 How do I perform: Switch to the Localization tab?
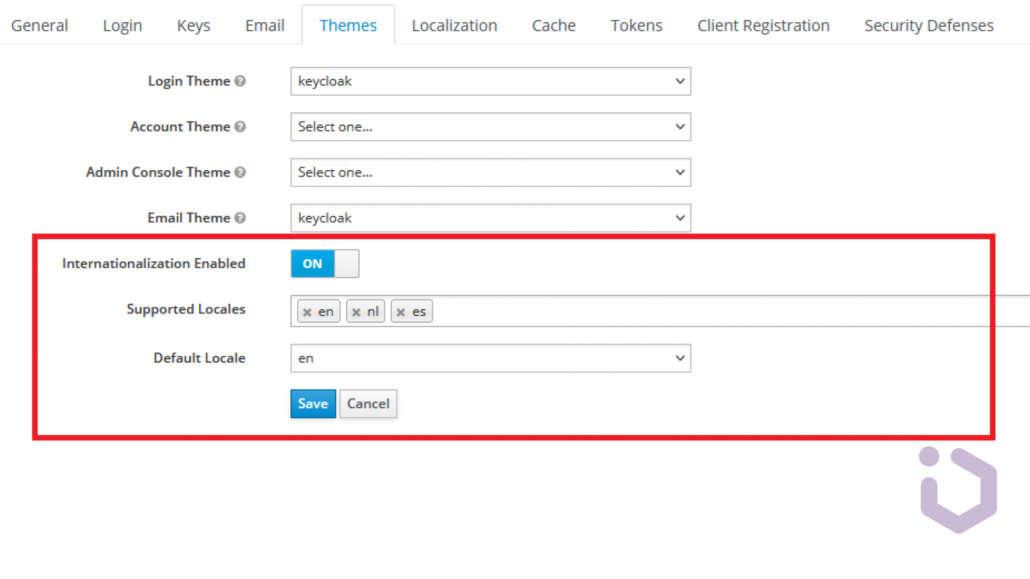(x=454, y=25)
